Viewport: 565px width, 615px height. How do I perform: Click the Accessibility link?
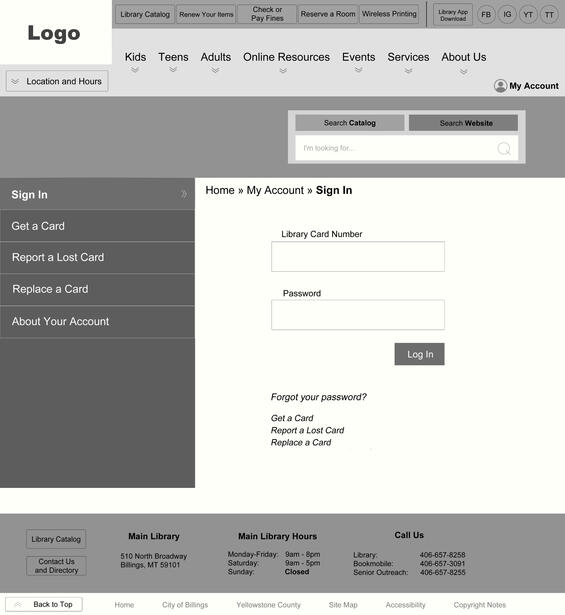click(405, 605)
